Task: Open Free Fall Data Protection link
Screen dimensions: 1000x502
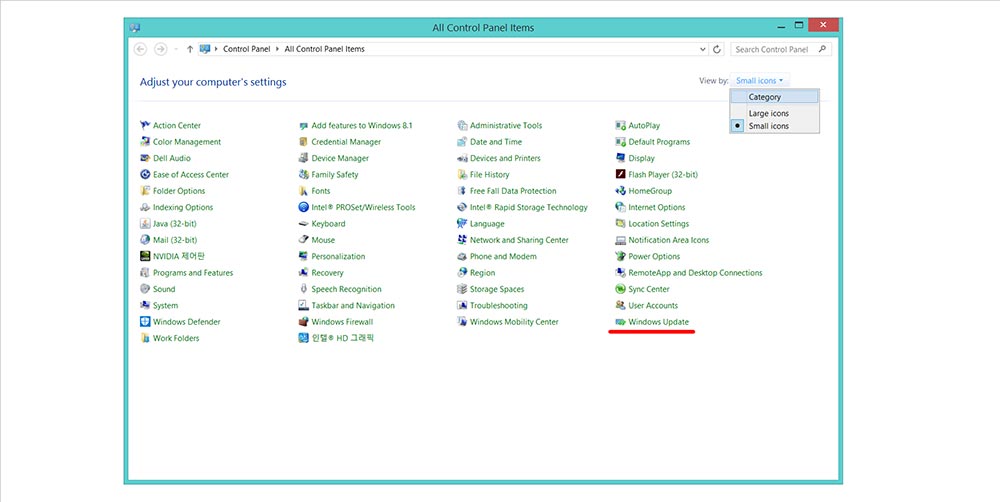Action: (x=513, y=191)
